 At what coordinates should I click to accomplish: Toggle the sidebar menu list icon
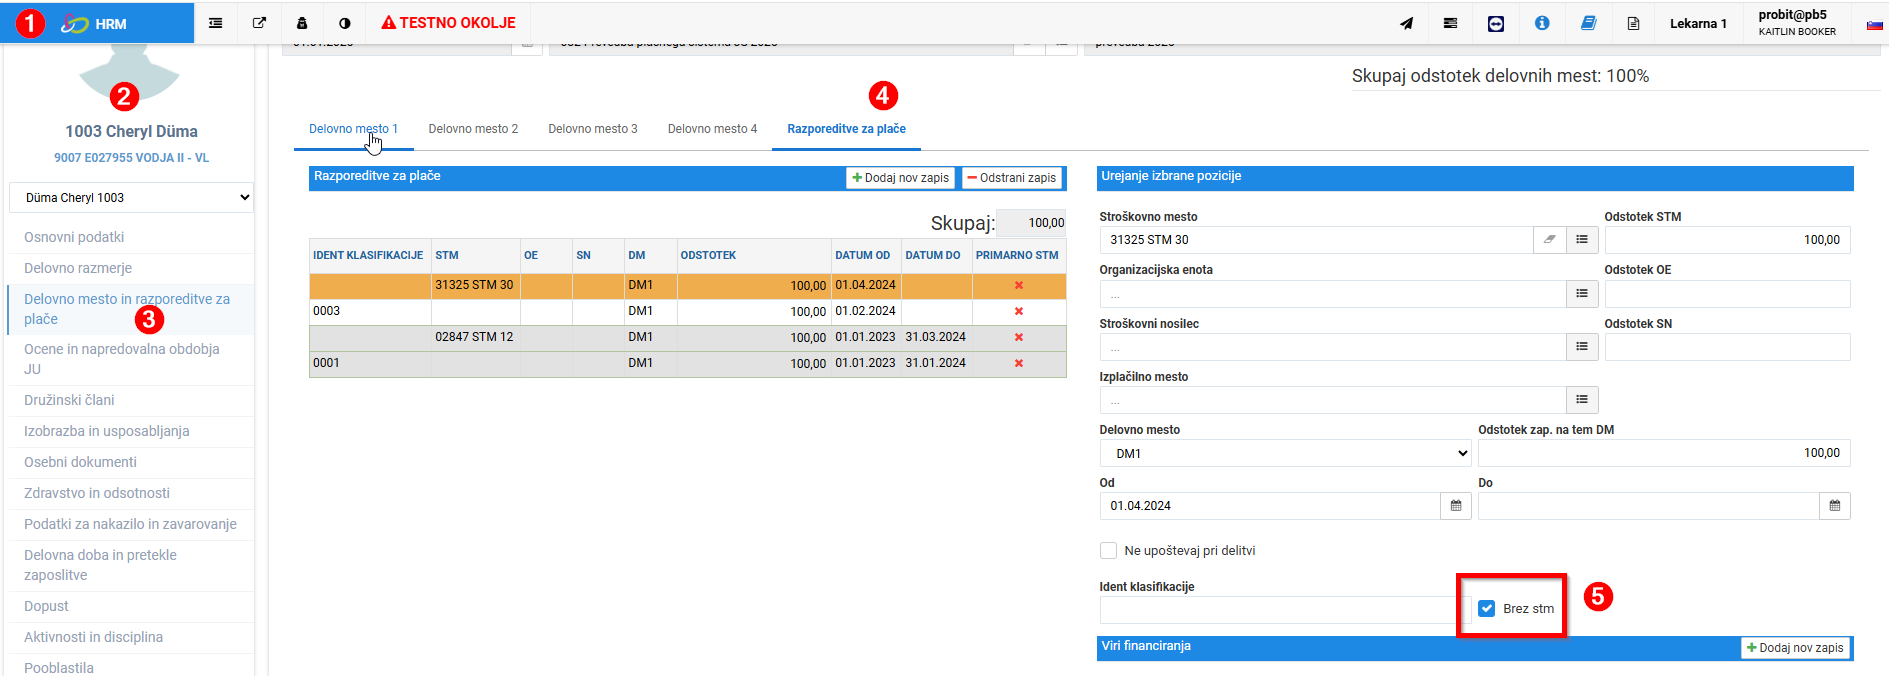215,23
